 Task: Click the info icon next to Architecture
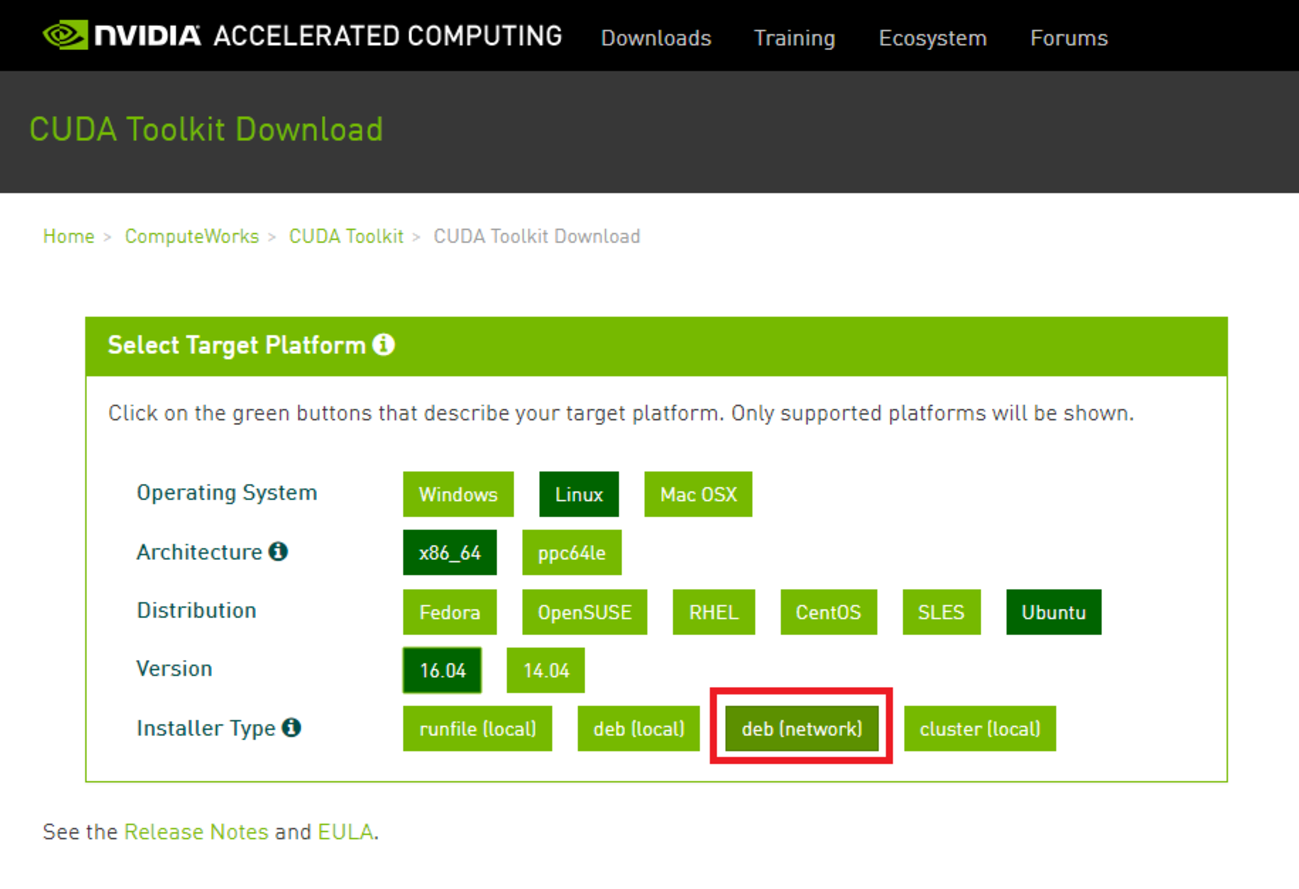278,551
